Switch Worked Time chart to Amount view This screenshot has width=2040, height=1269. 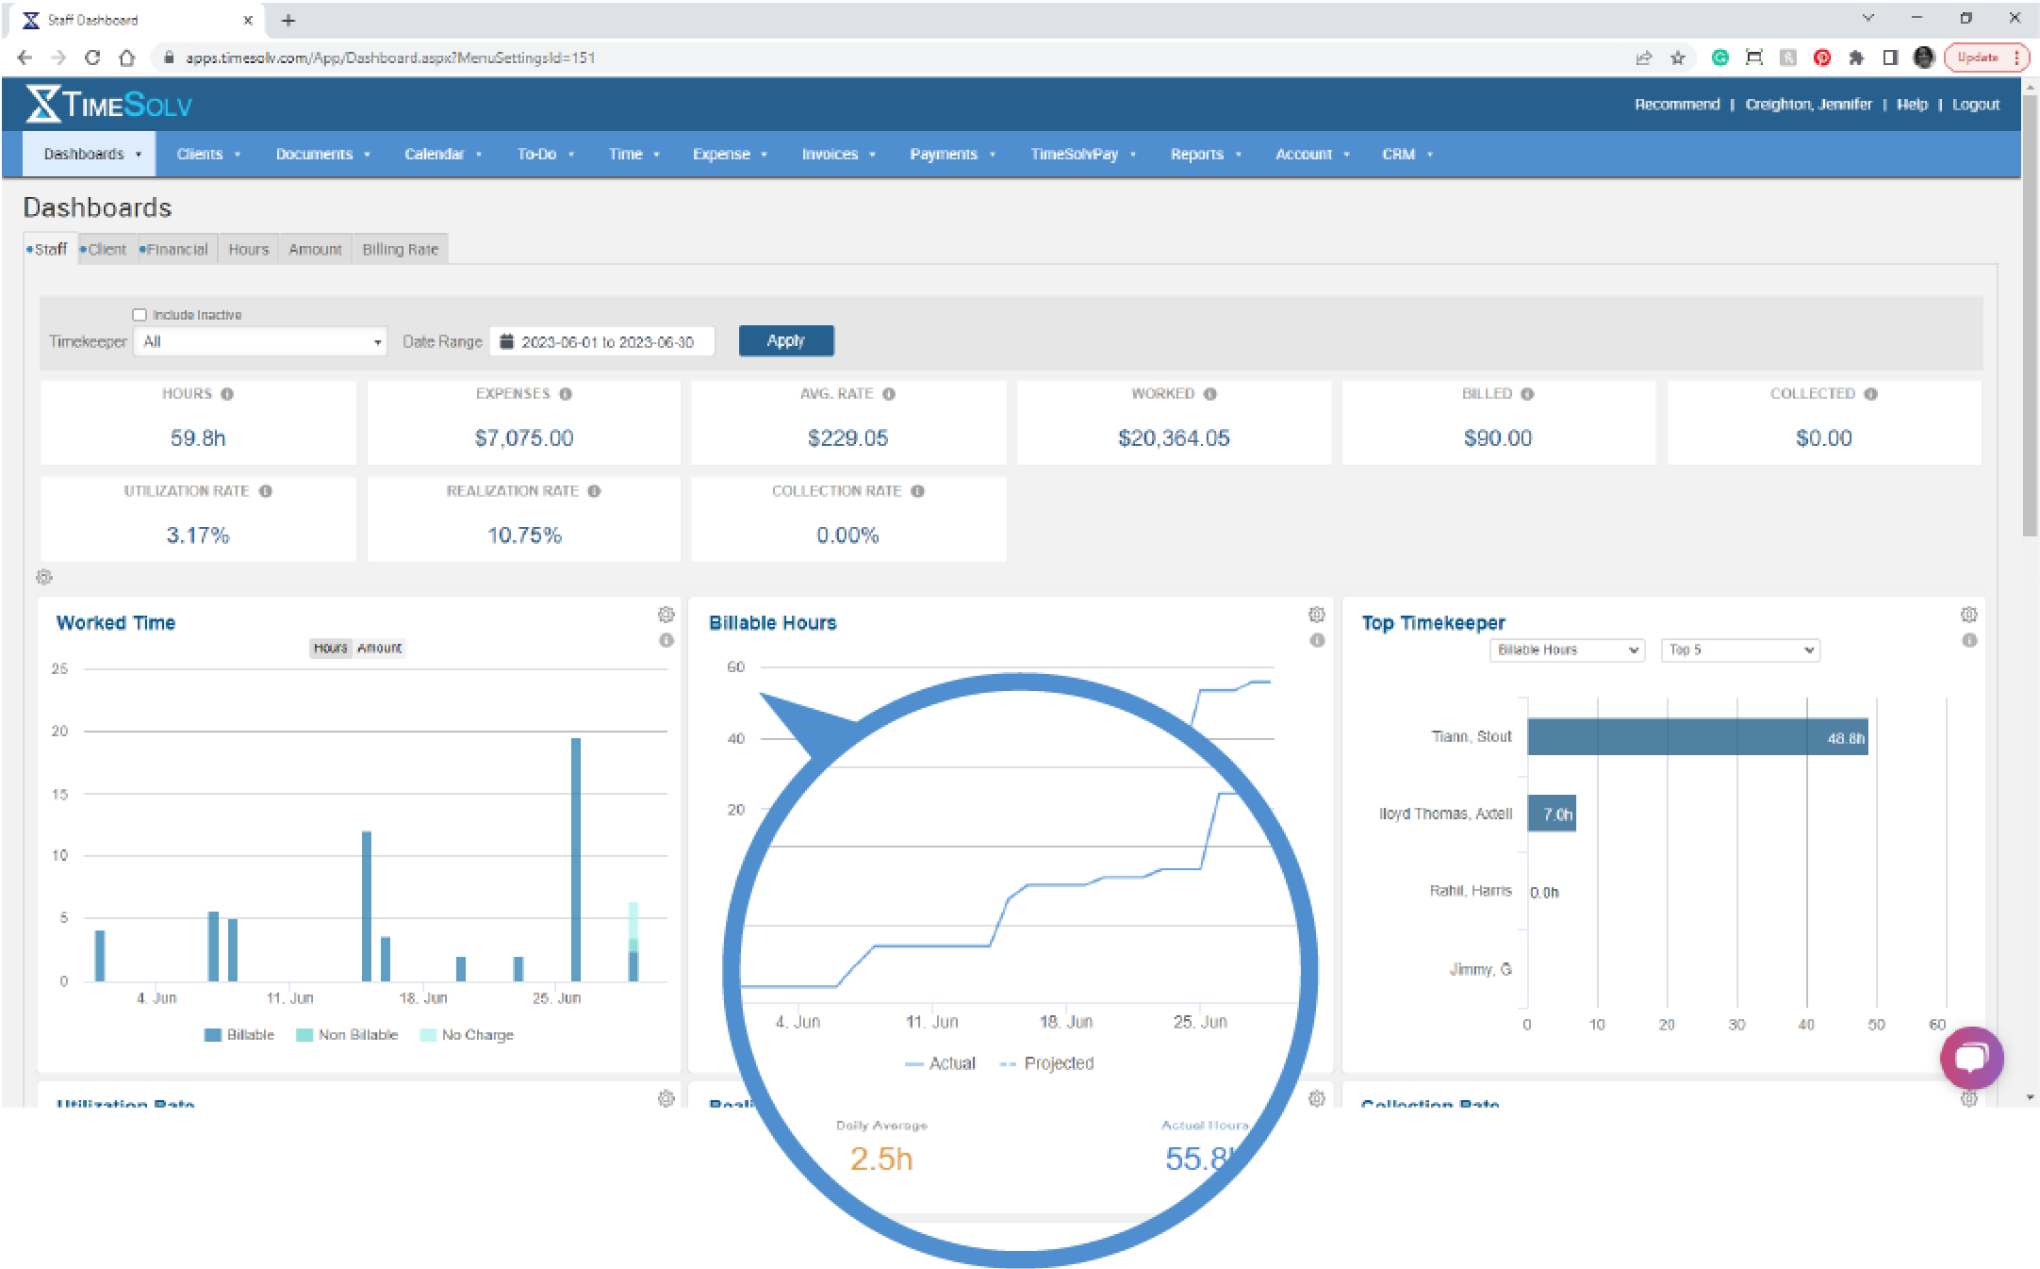click(380, 647)
